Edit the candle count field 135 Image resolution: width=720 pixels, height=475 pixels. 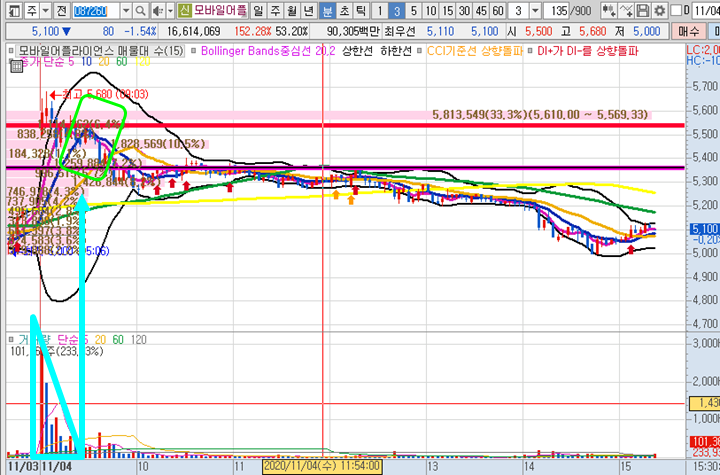pyautogui.click(x=559, y=10)
